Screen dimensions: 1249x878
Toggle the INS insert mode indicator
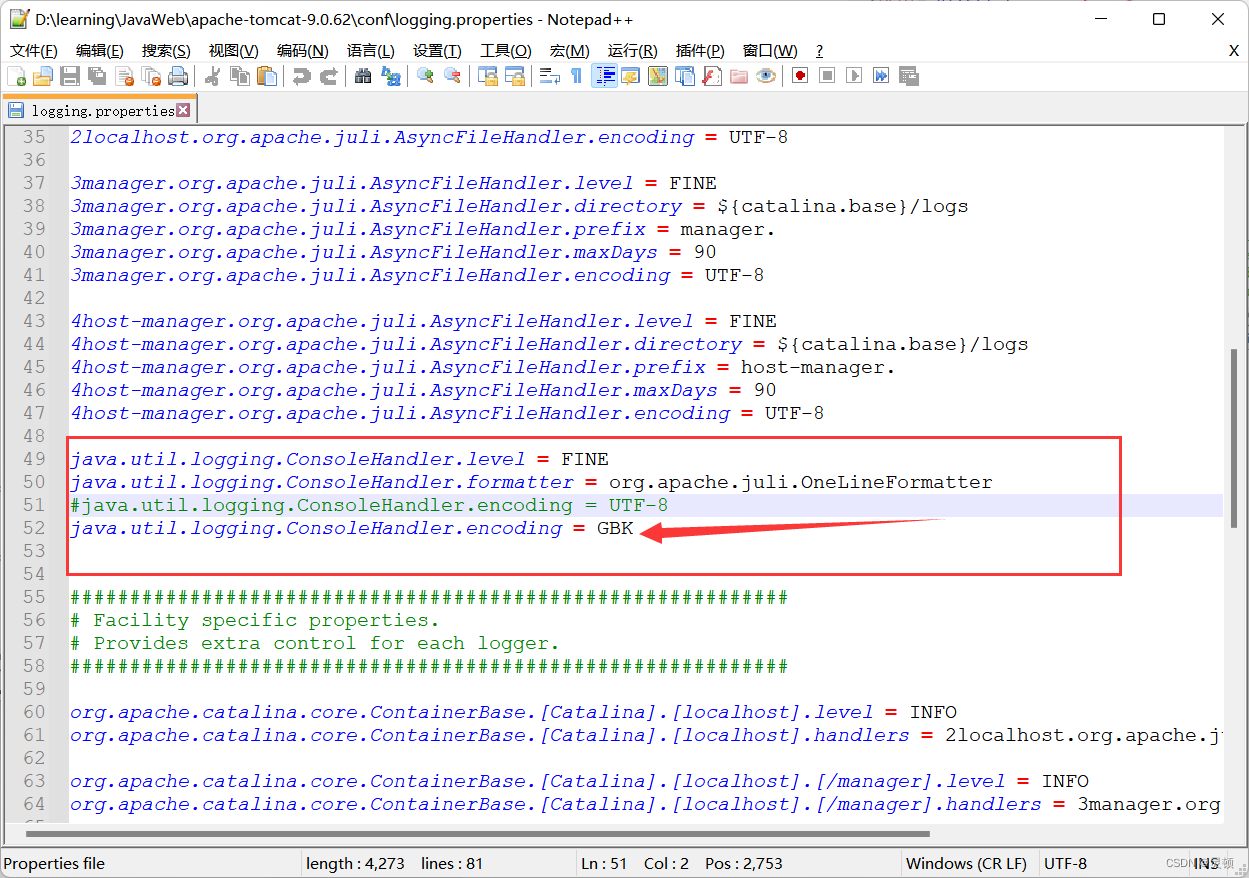pyautogui.click(x=1207, y=863)
